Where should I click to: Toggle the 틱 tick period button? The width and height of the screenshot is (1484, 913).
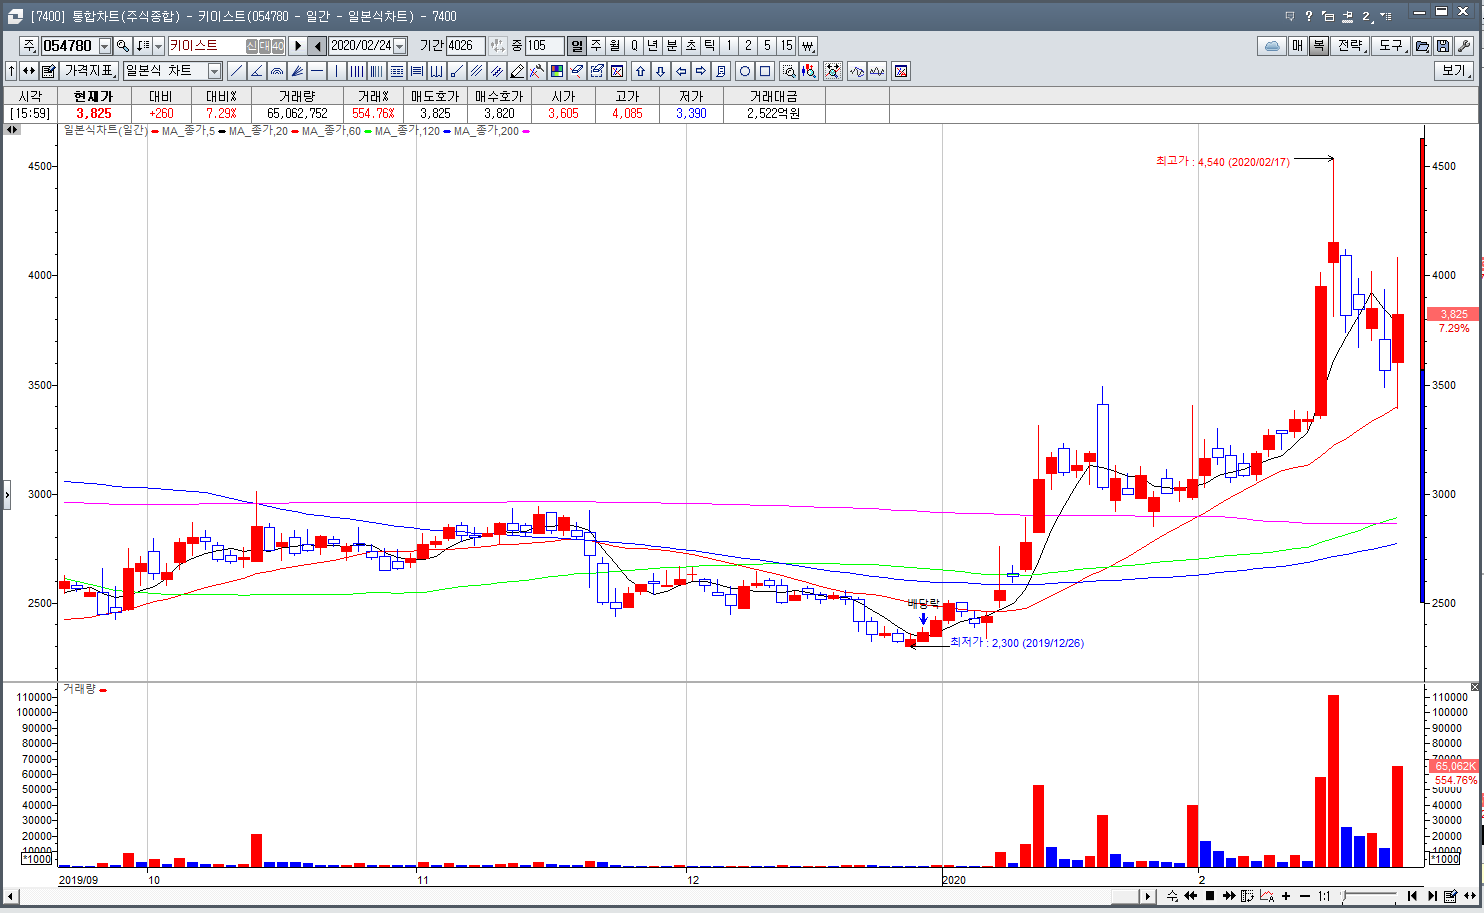click(710, 46)
